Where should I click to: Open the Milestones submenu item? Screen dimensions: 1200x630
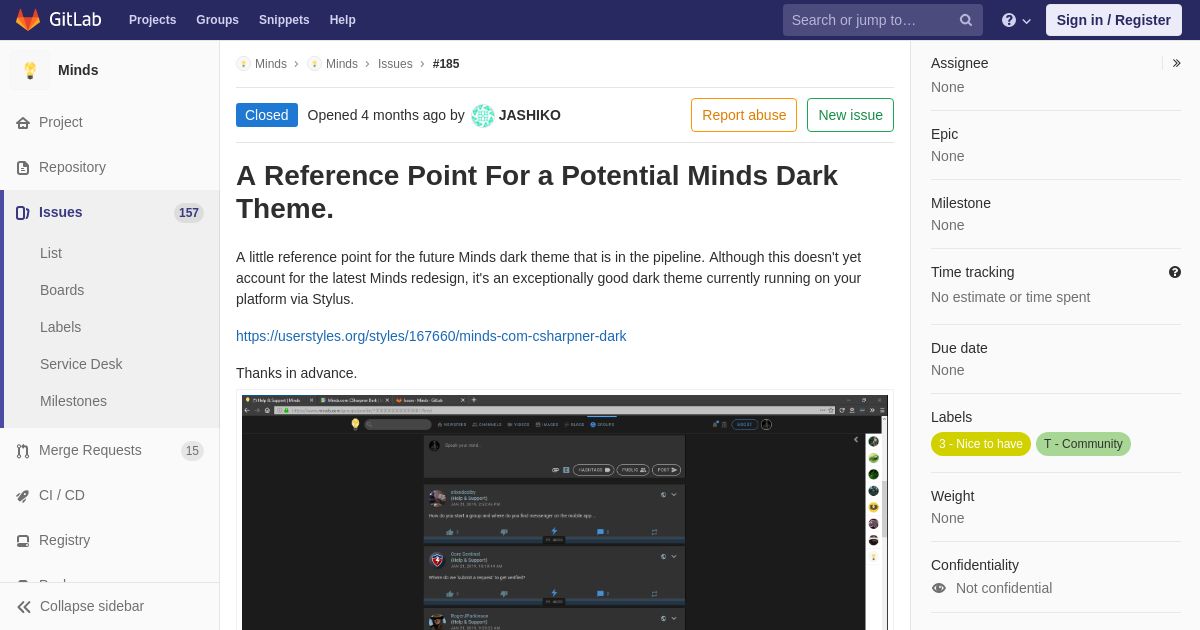coord(73,401)
